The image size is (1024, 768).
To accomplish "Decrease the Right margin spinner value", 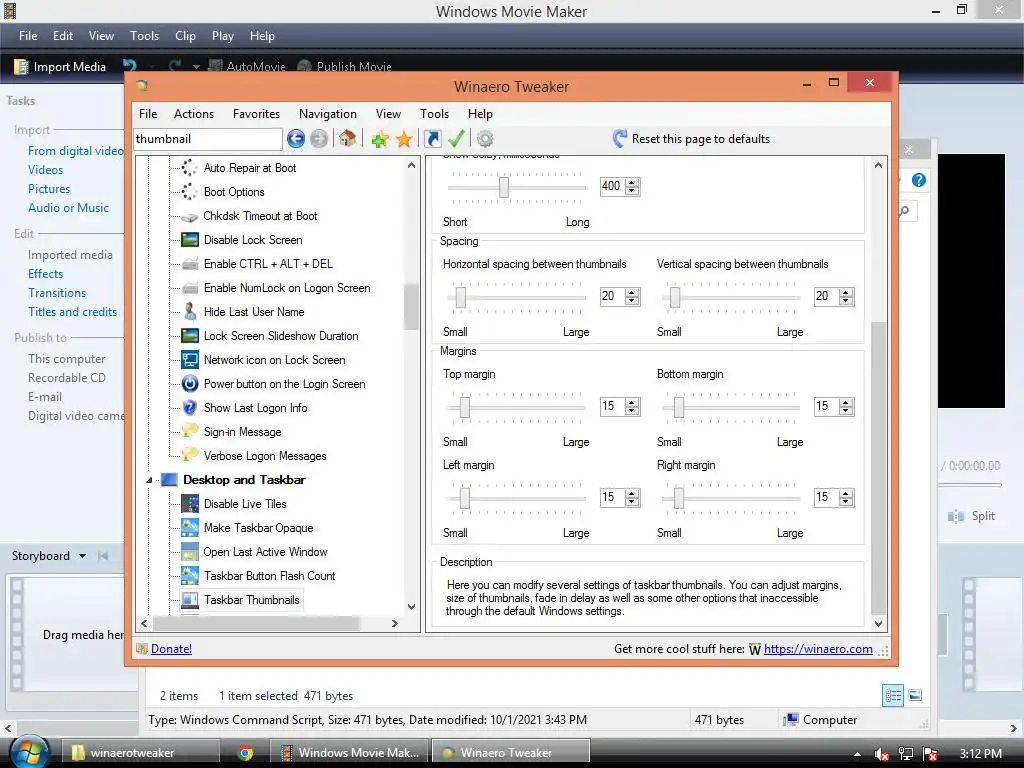I will click(x=846, y=502).
